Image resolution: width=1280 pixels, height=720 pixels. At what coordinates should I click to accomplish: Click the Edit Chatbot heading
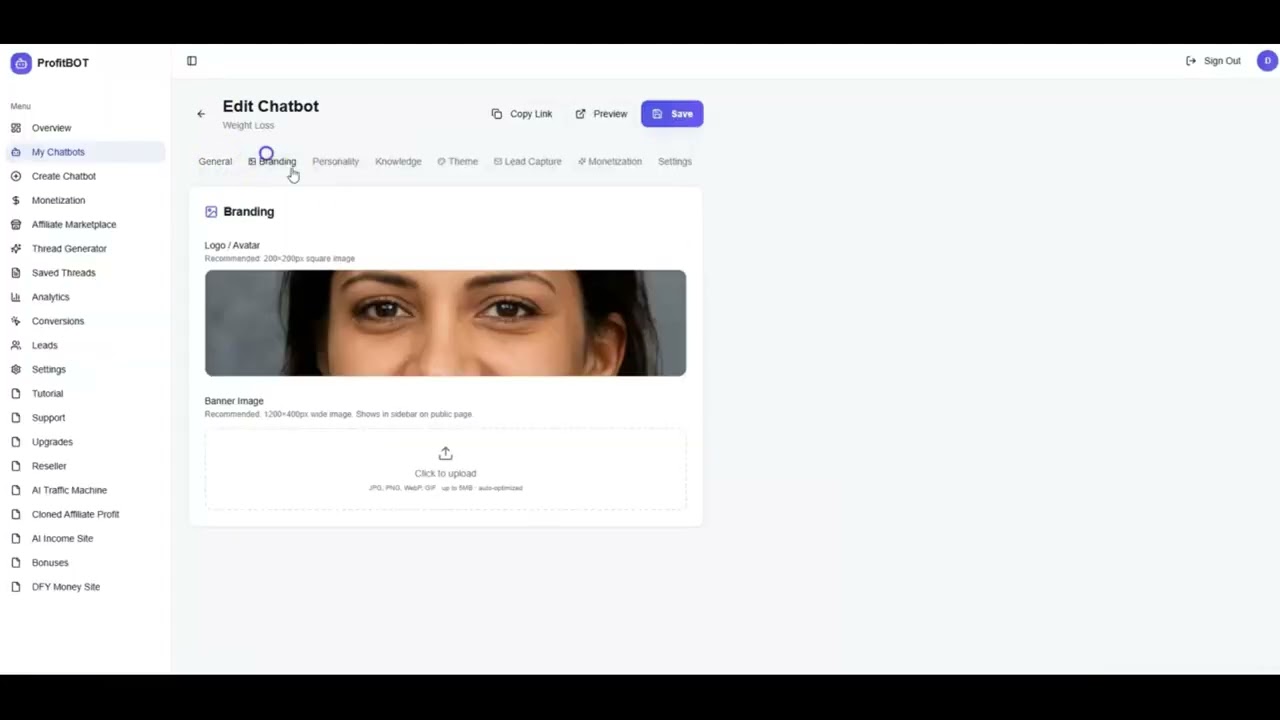pos(271,106)
